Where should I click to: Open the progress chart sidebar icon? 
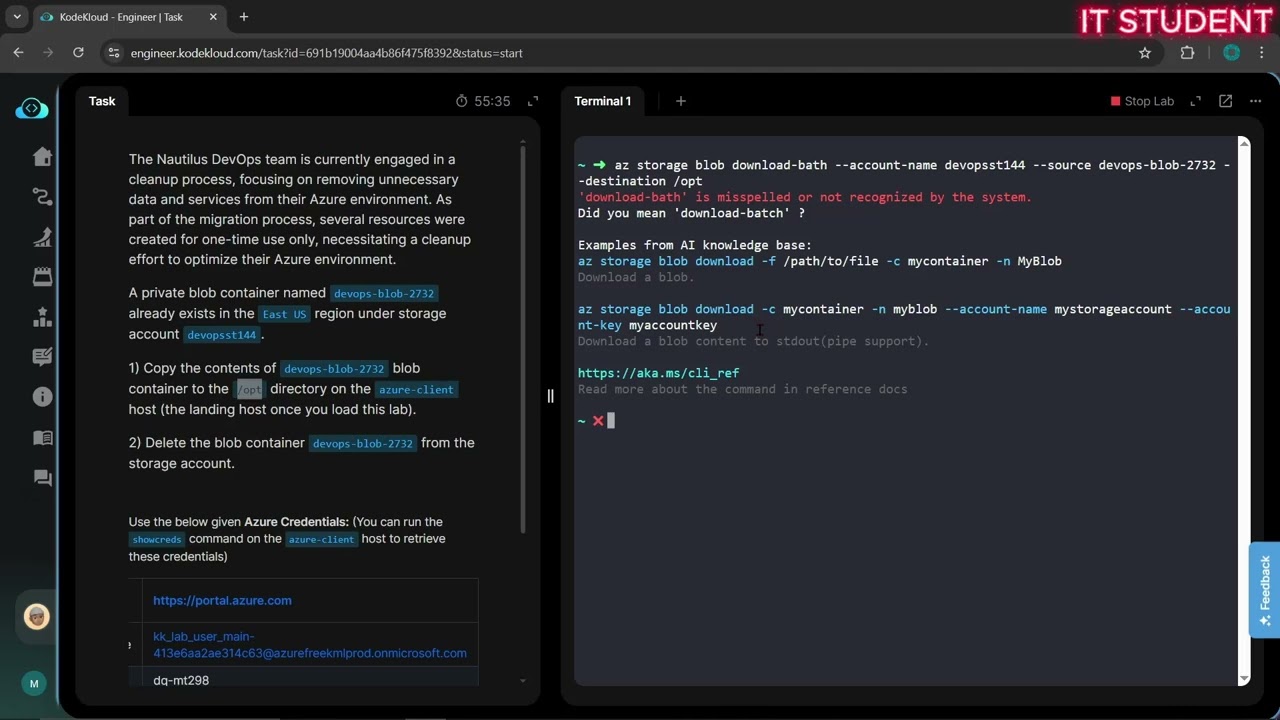pos(42,237)
